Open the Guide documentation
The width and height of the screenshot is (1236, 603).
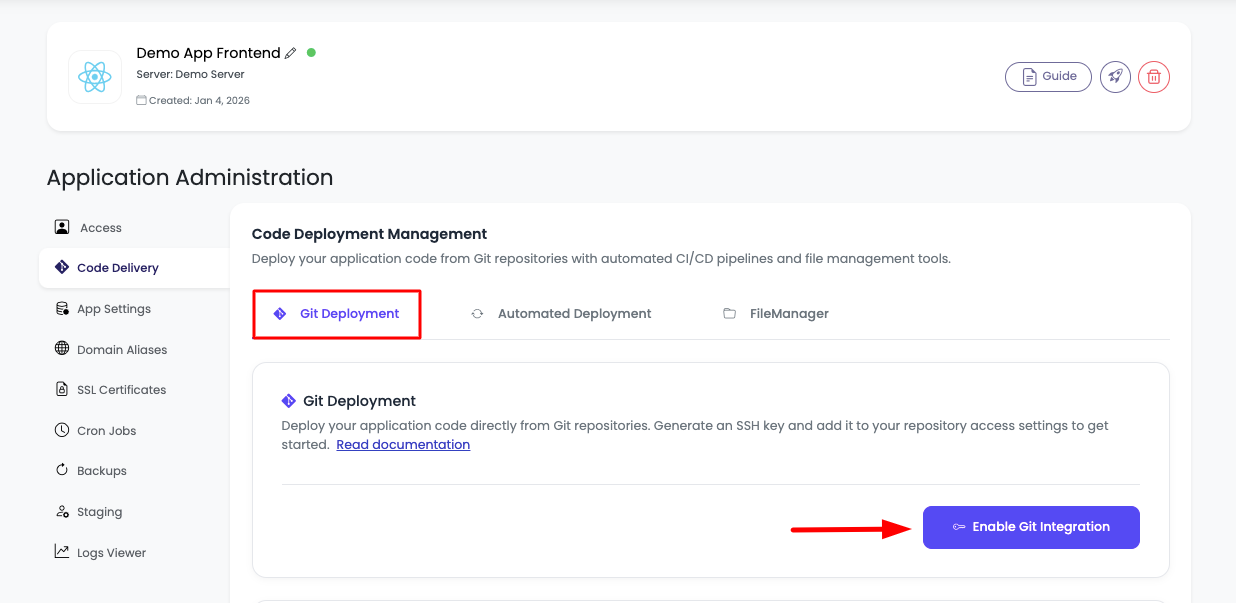1048,76
